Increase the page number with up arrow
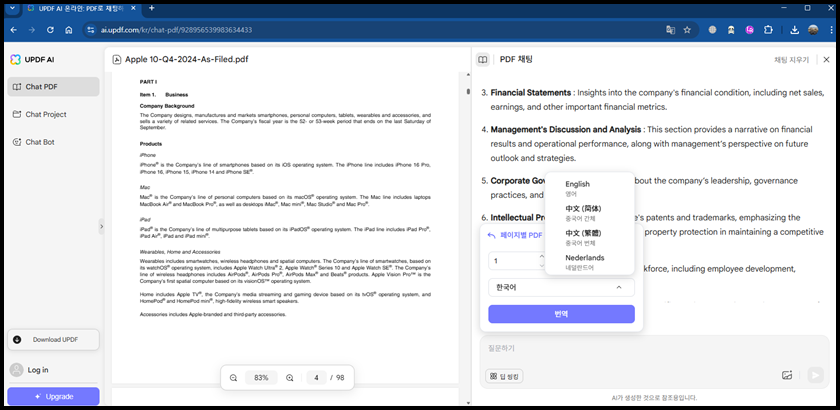This screenshot has height=410, width=840. pos(541,257)
